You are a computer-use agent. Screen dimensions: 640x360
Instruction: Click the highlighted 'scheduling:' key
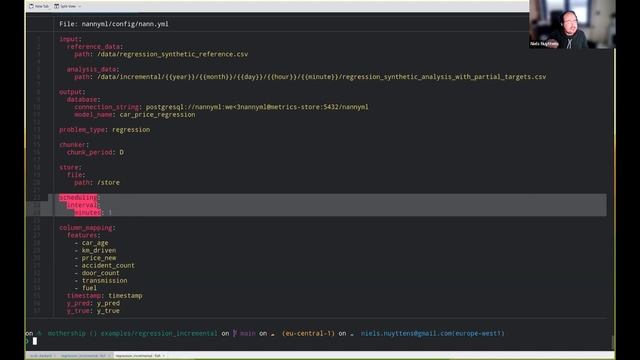point(80,198)
